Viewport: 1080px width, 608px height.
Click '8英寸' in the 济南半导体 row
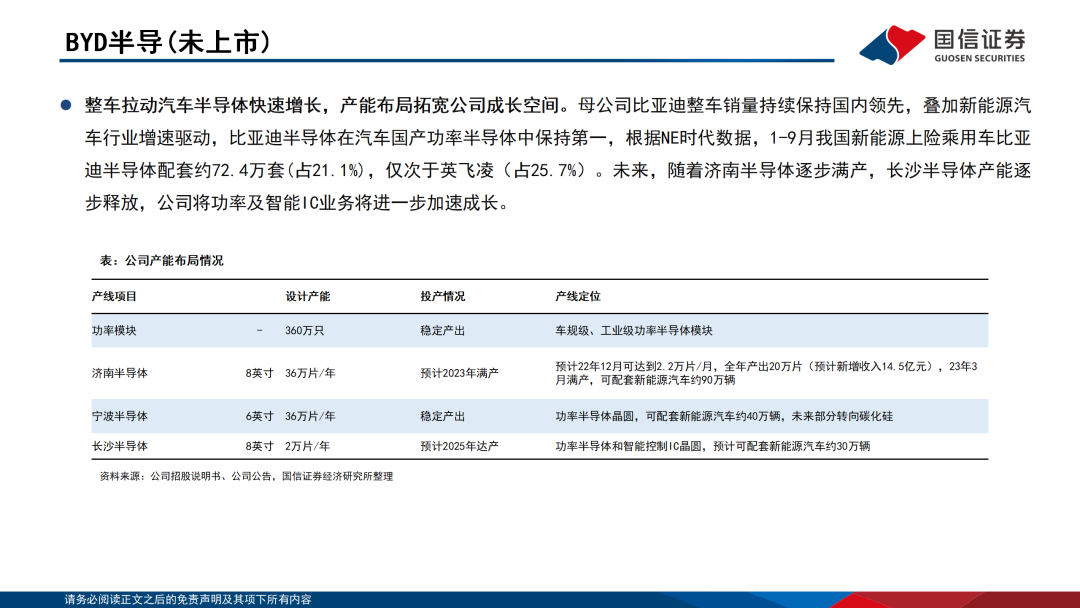(260, 373)
